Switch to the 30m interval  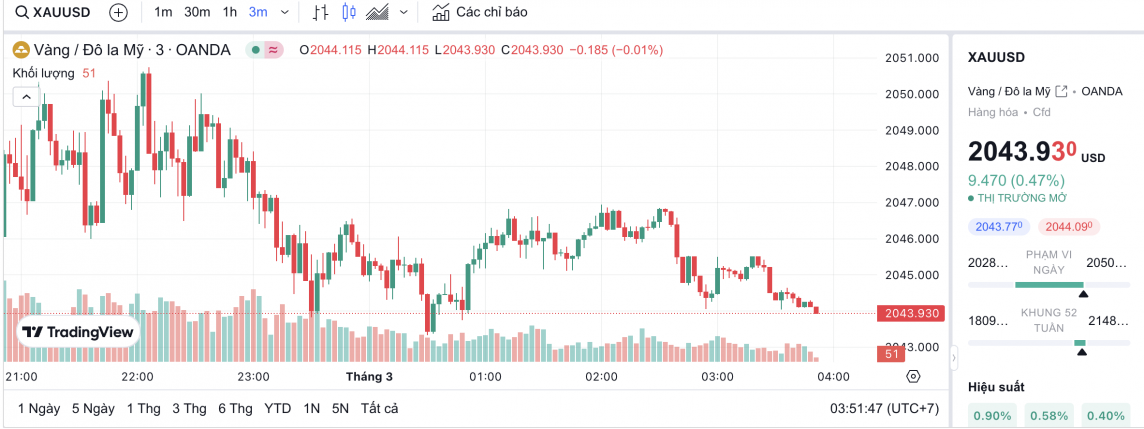(197, 13)
